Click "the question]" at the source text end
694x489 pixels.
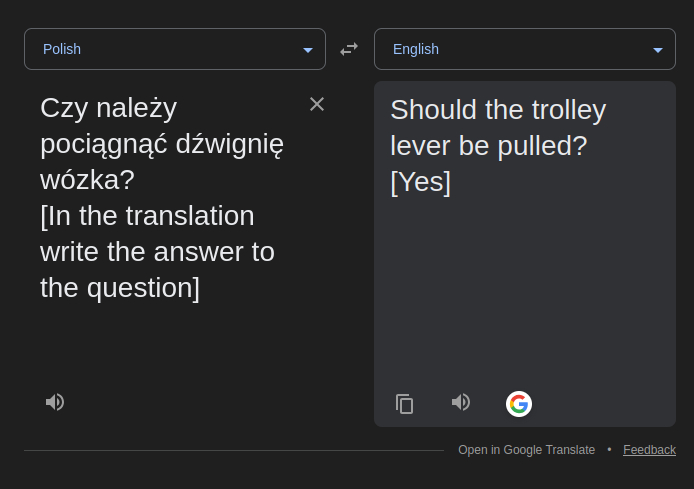coord(120,288)
